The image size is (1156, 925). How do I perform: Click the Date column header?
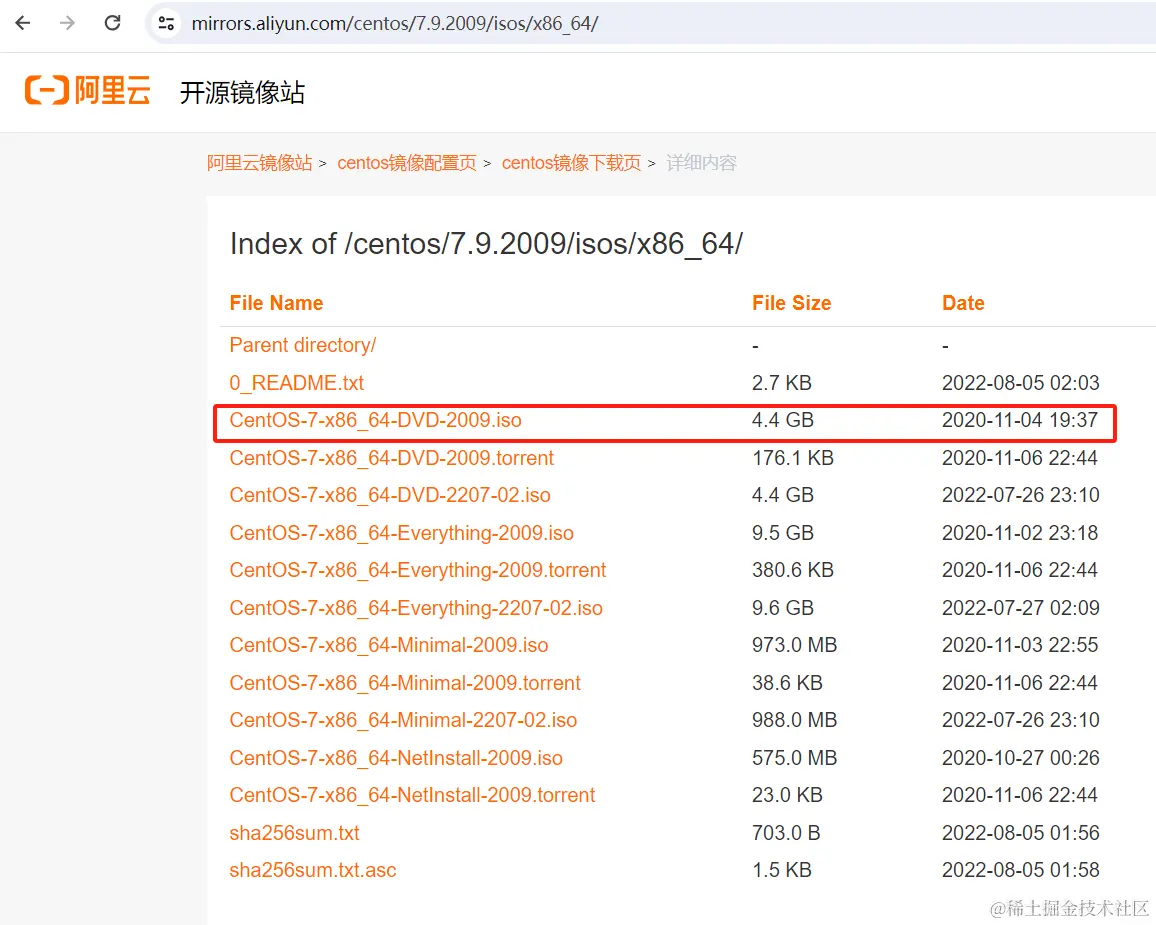963,303
